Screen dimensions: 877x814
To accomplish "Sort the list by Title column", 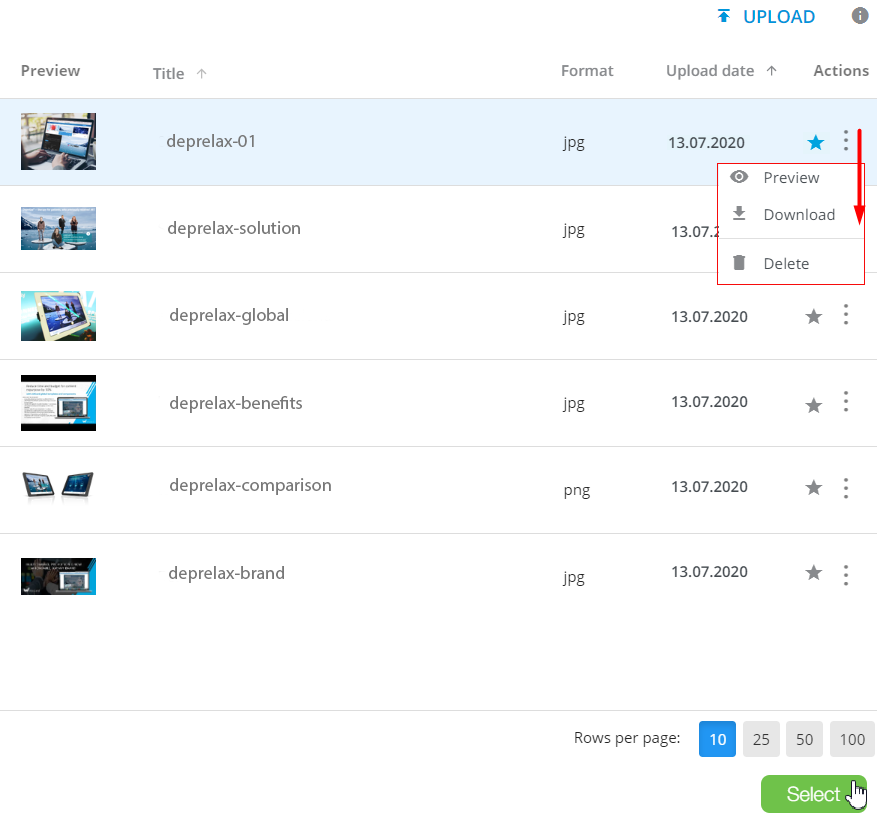I will [x=169, y=73].
